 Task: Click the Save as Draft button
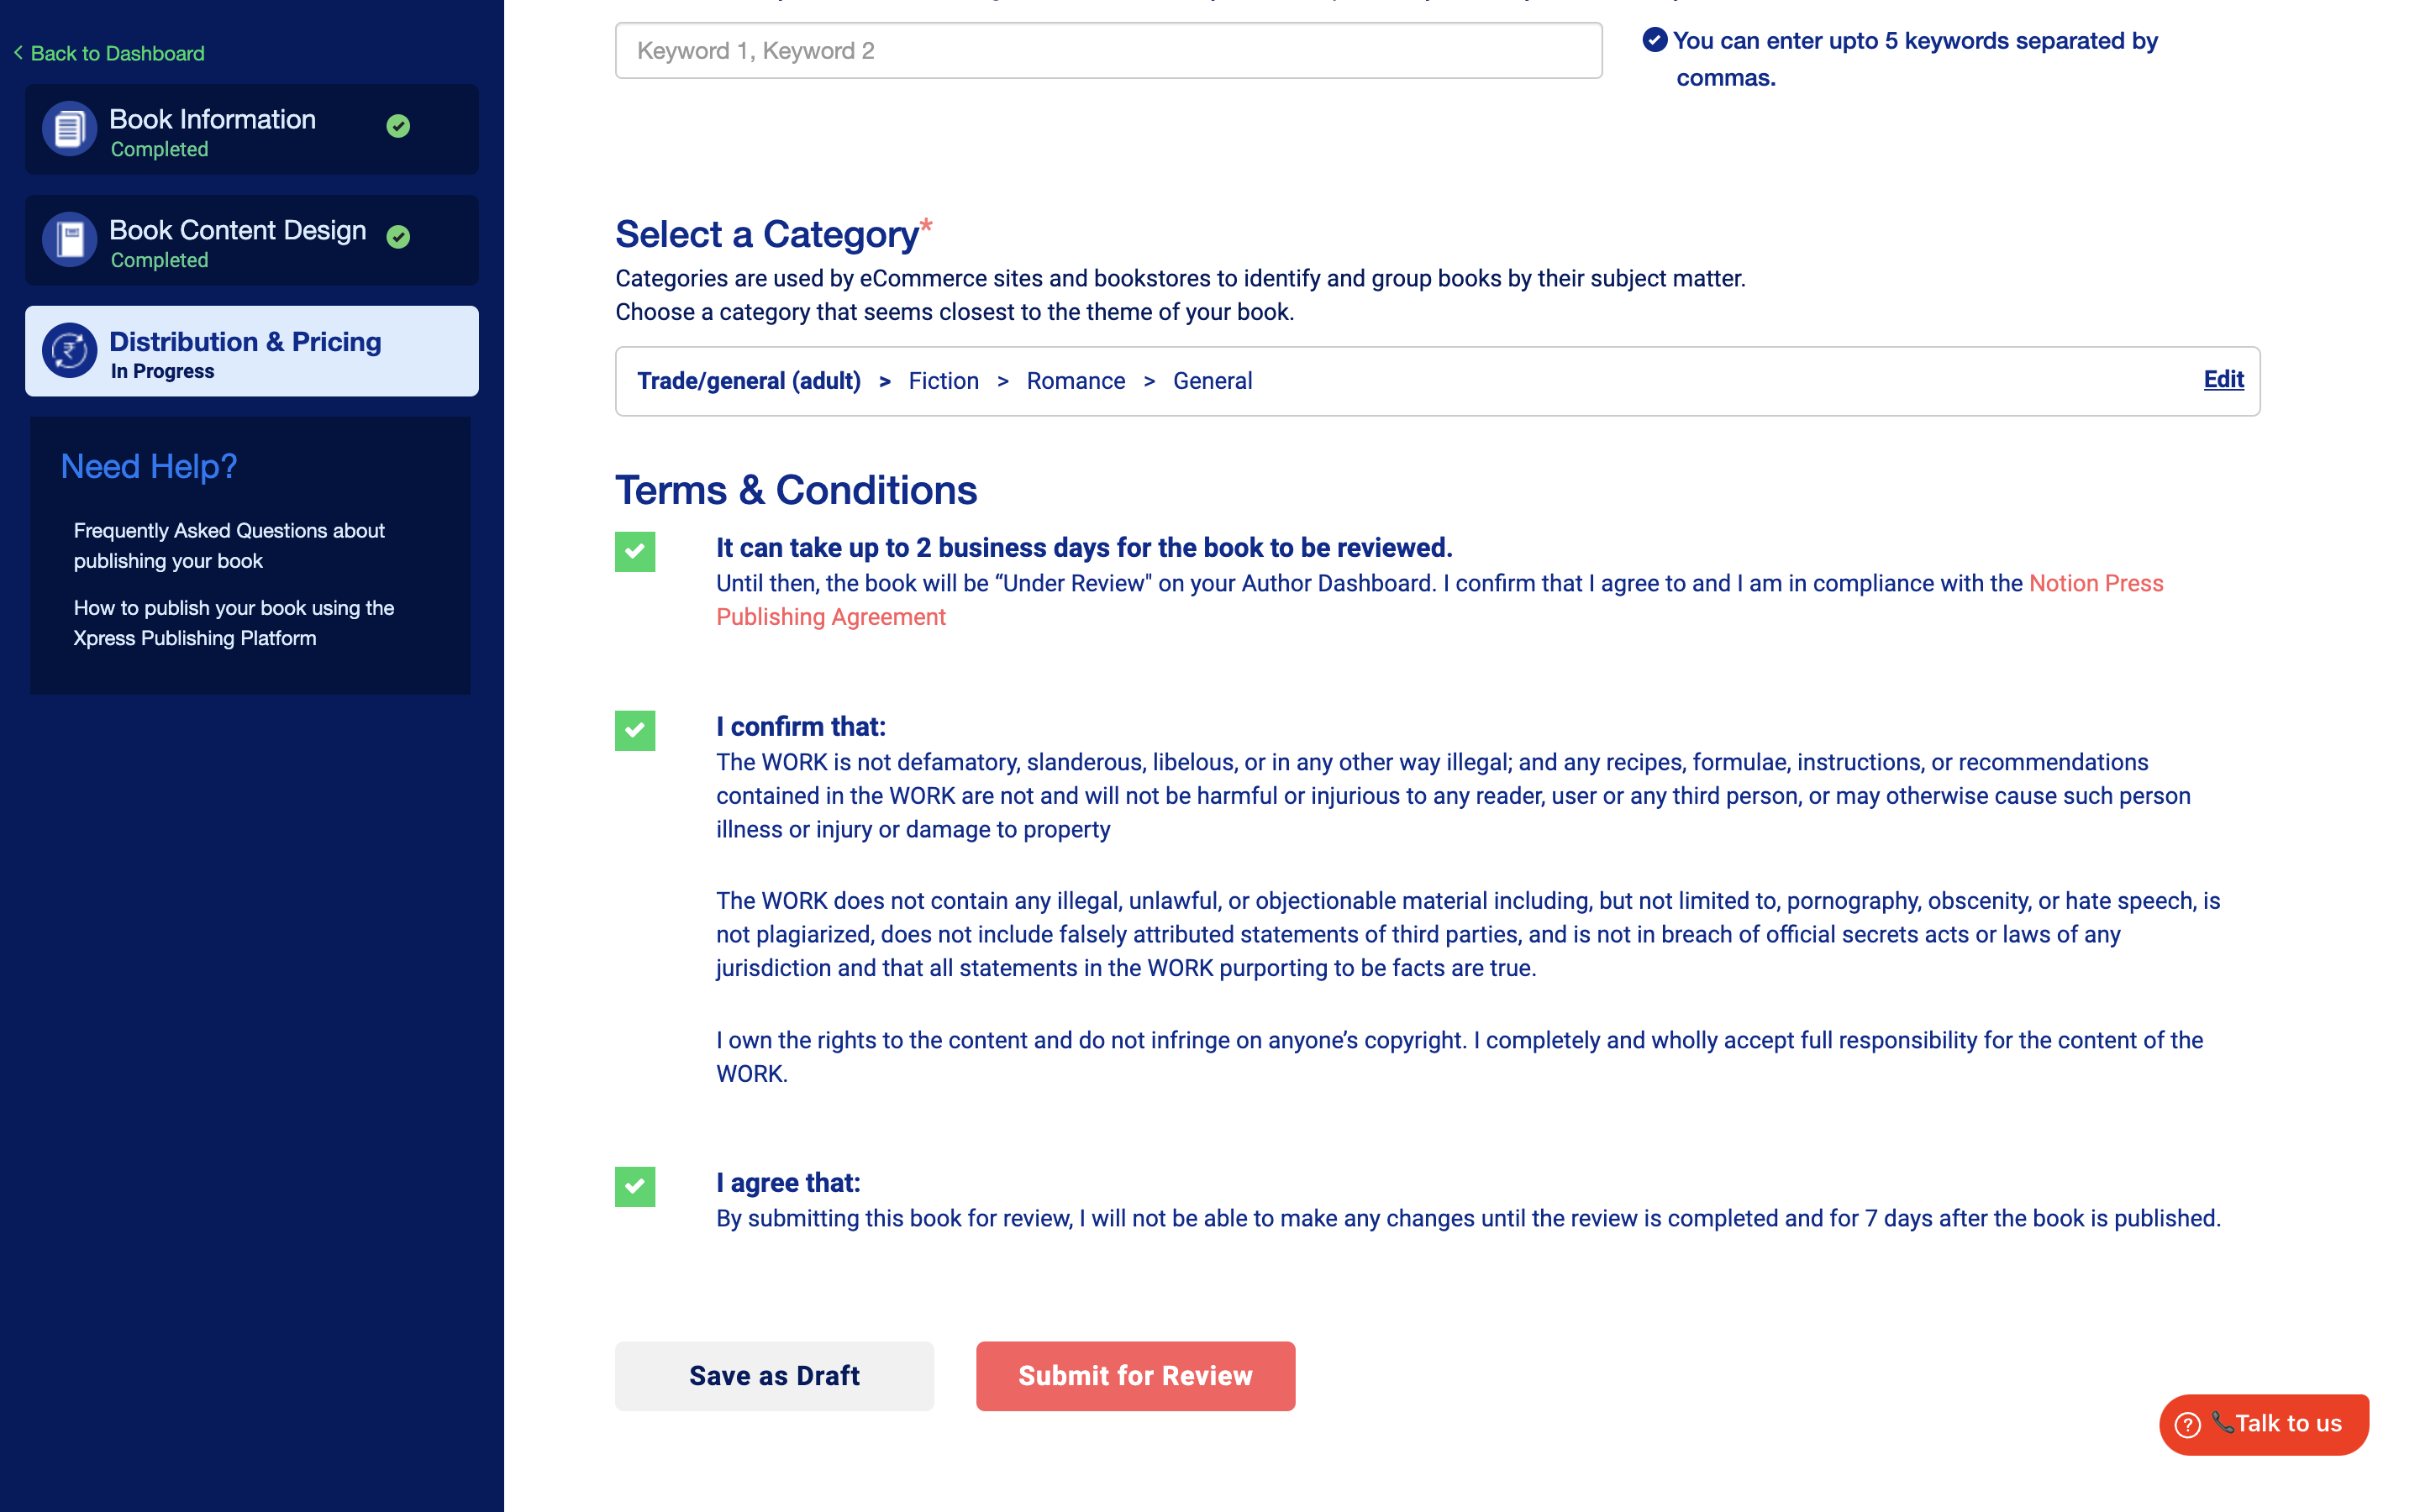774,1376
